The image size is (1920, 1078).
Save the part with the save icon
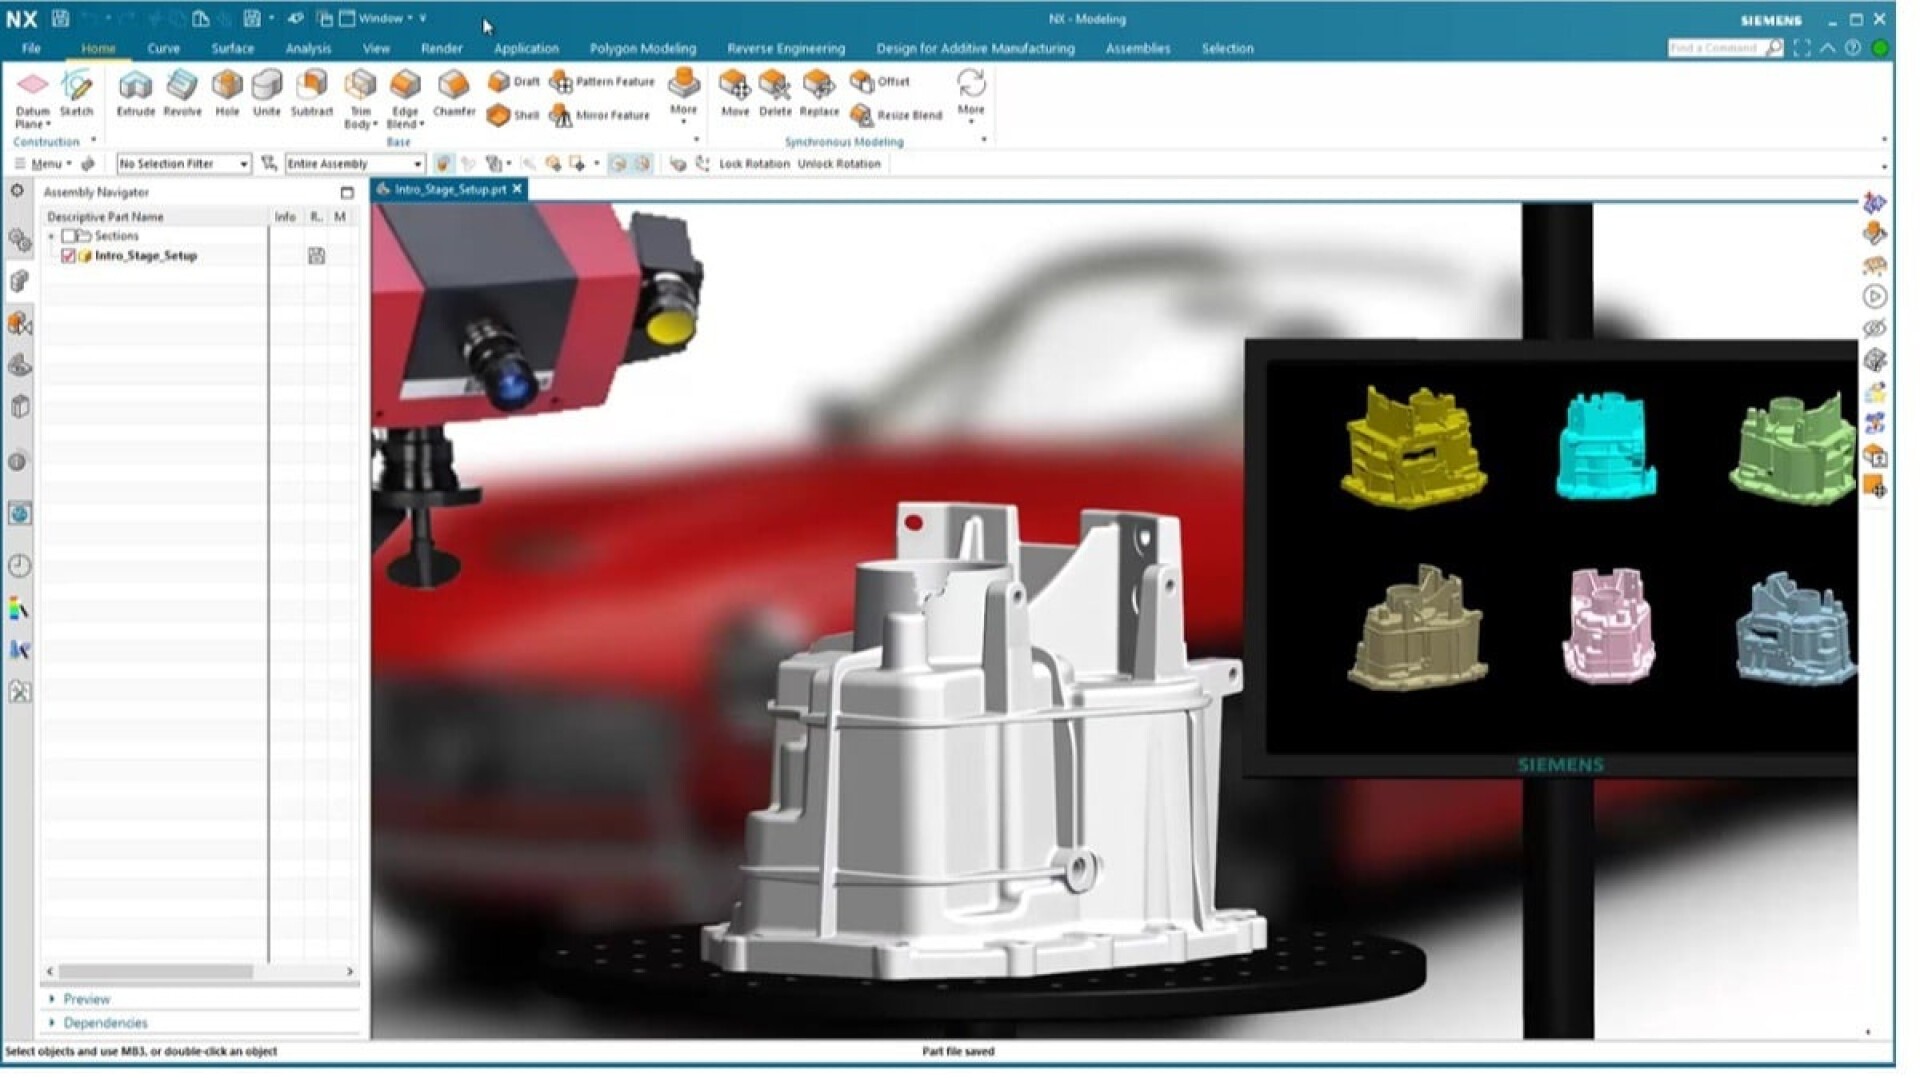click(x=60, y=18)
